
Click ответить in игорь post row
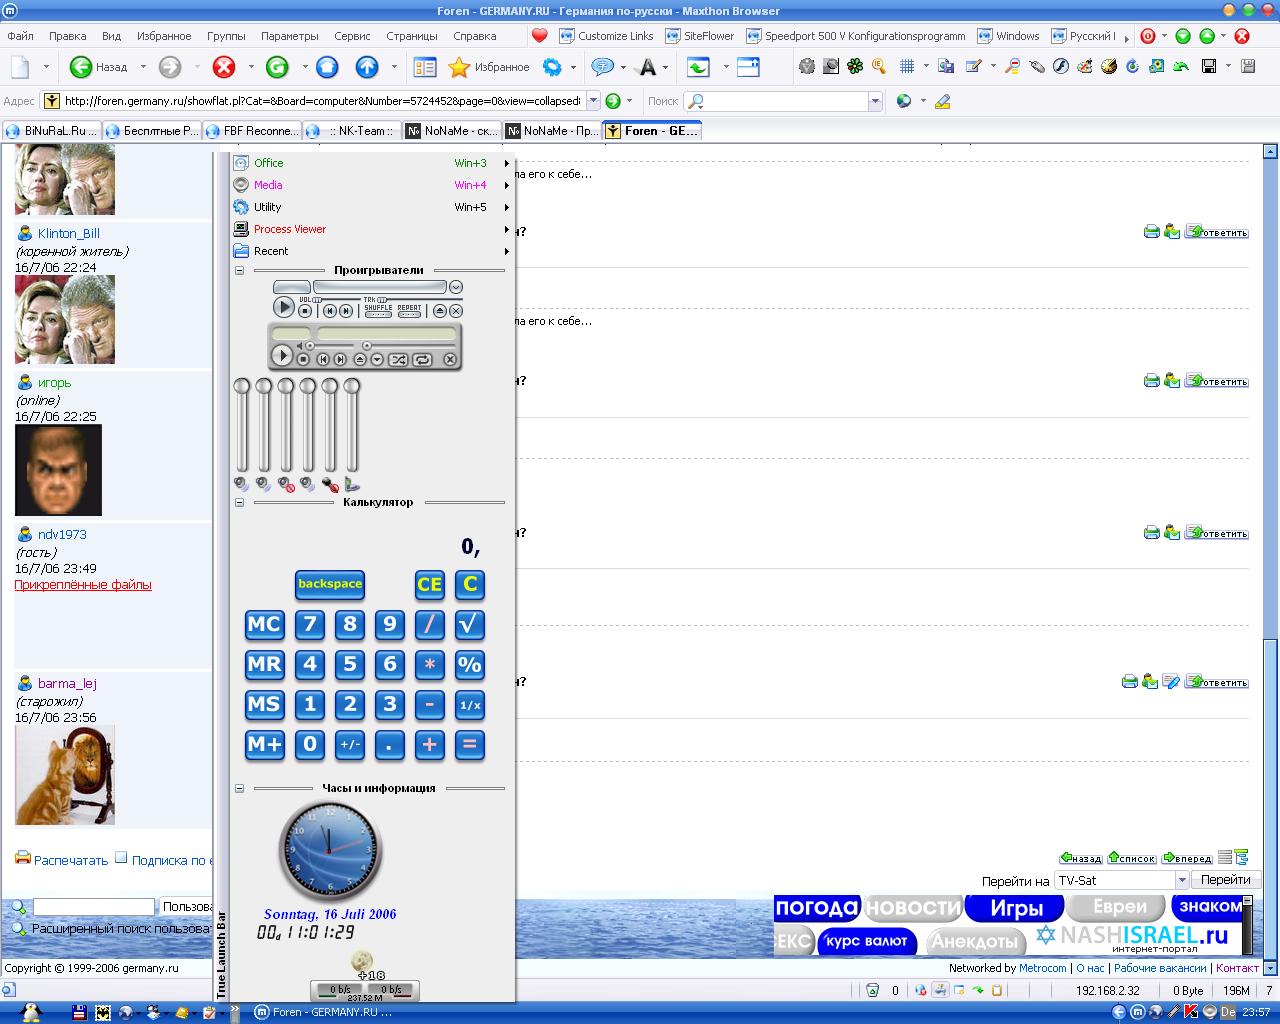coord(1216,381)
